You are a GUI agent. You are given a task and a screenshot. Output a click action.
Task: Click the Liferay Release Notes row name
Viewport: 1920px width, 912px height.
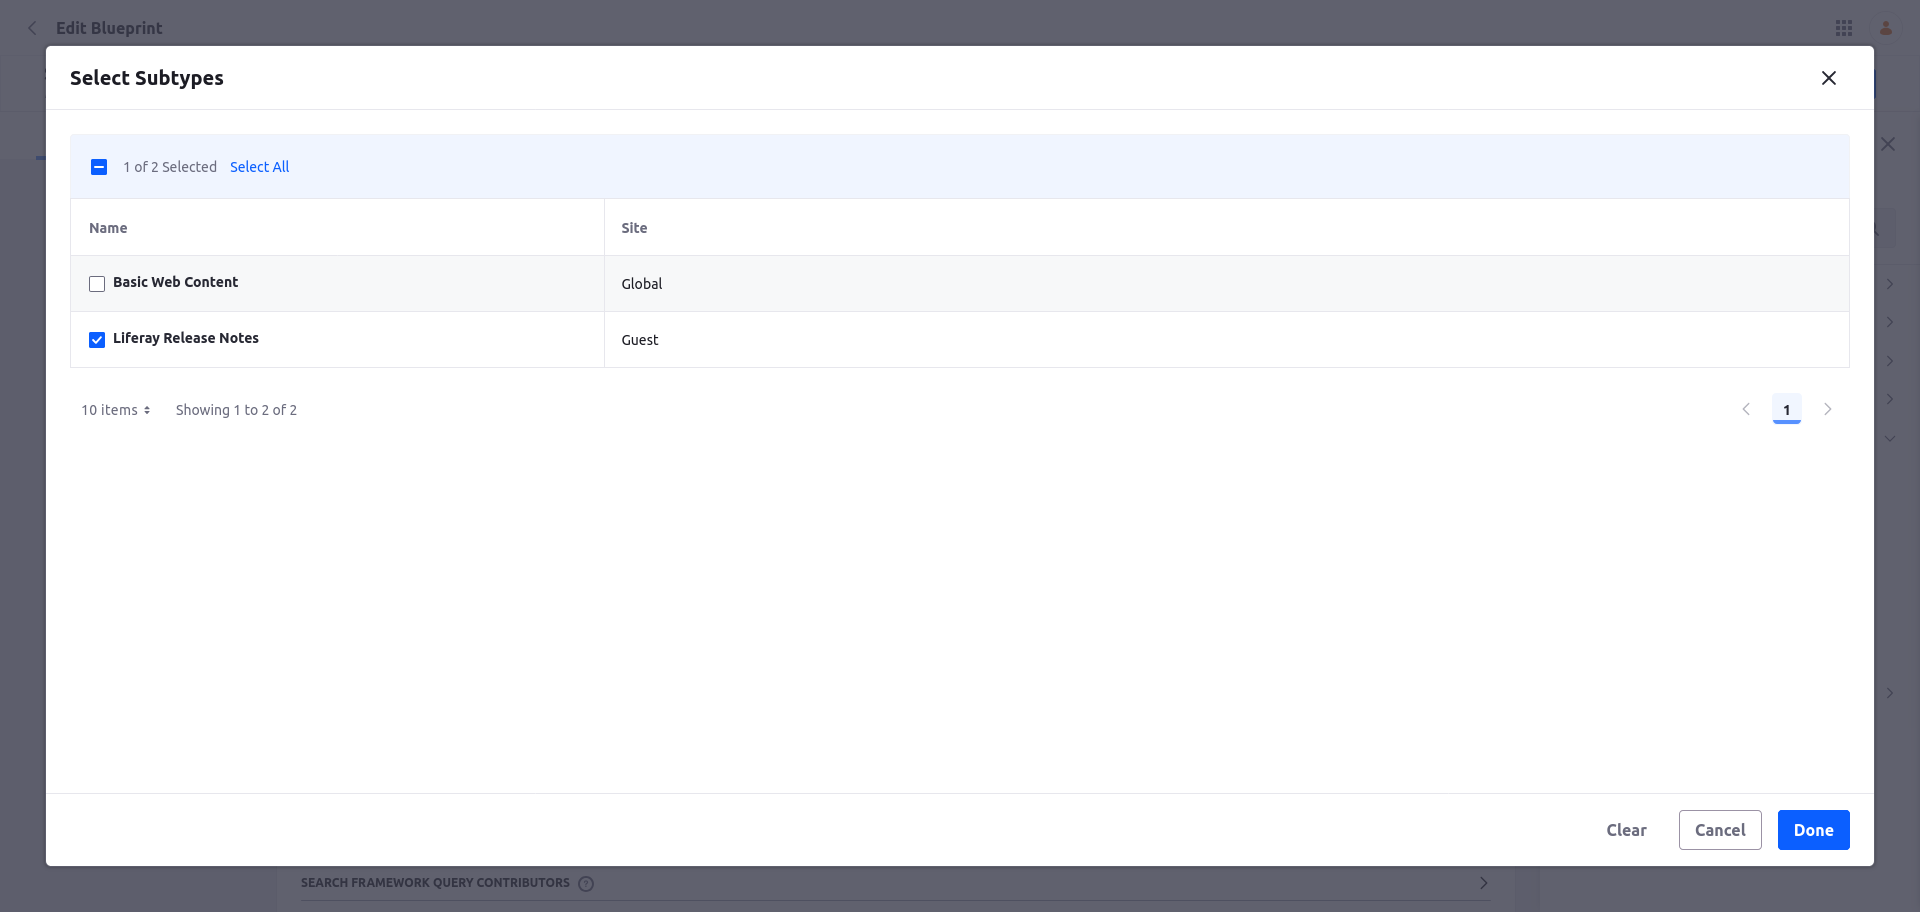(x=186, y=338)
